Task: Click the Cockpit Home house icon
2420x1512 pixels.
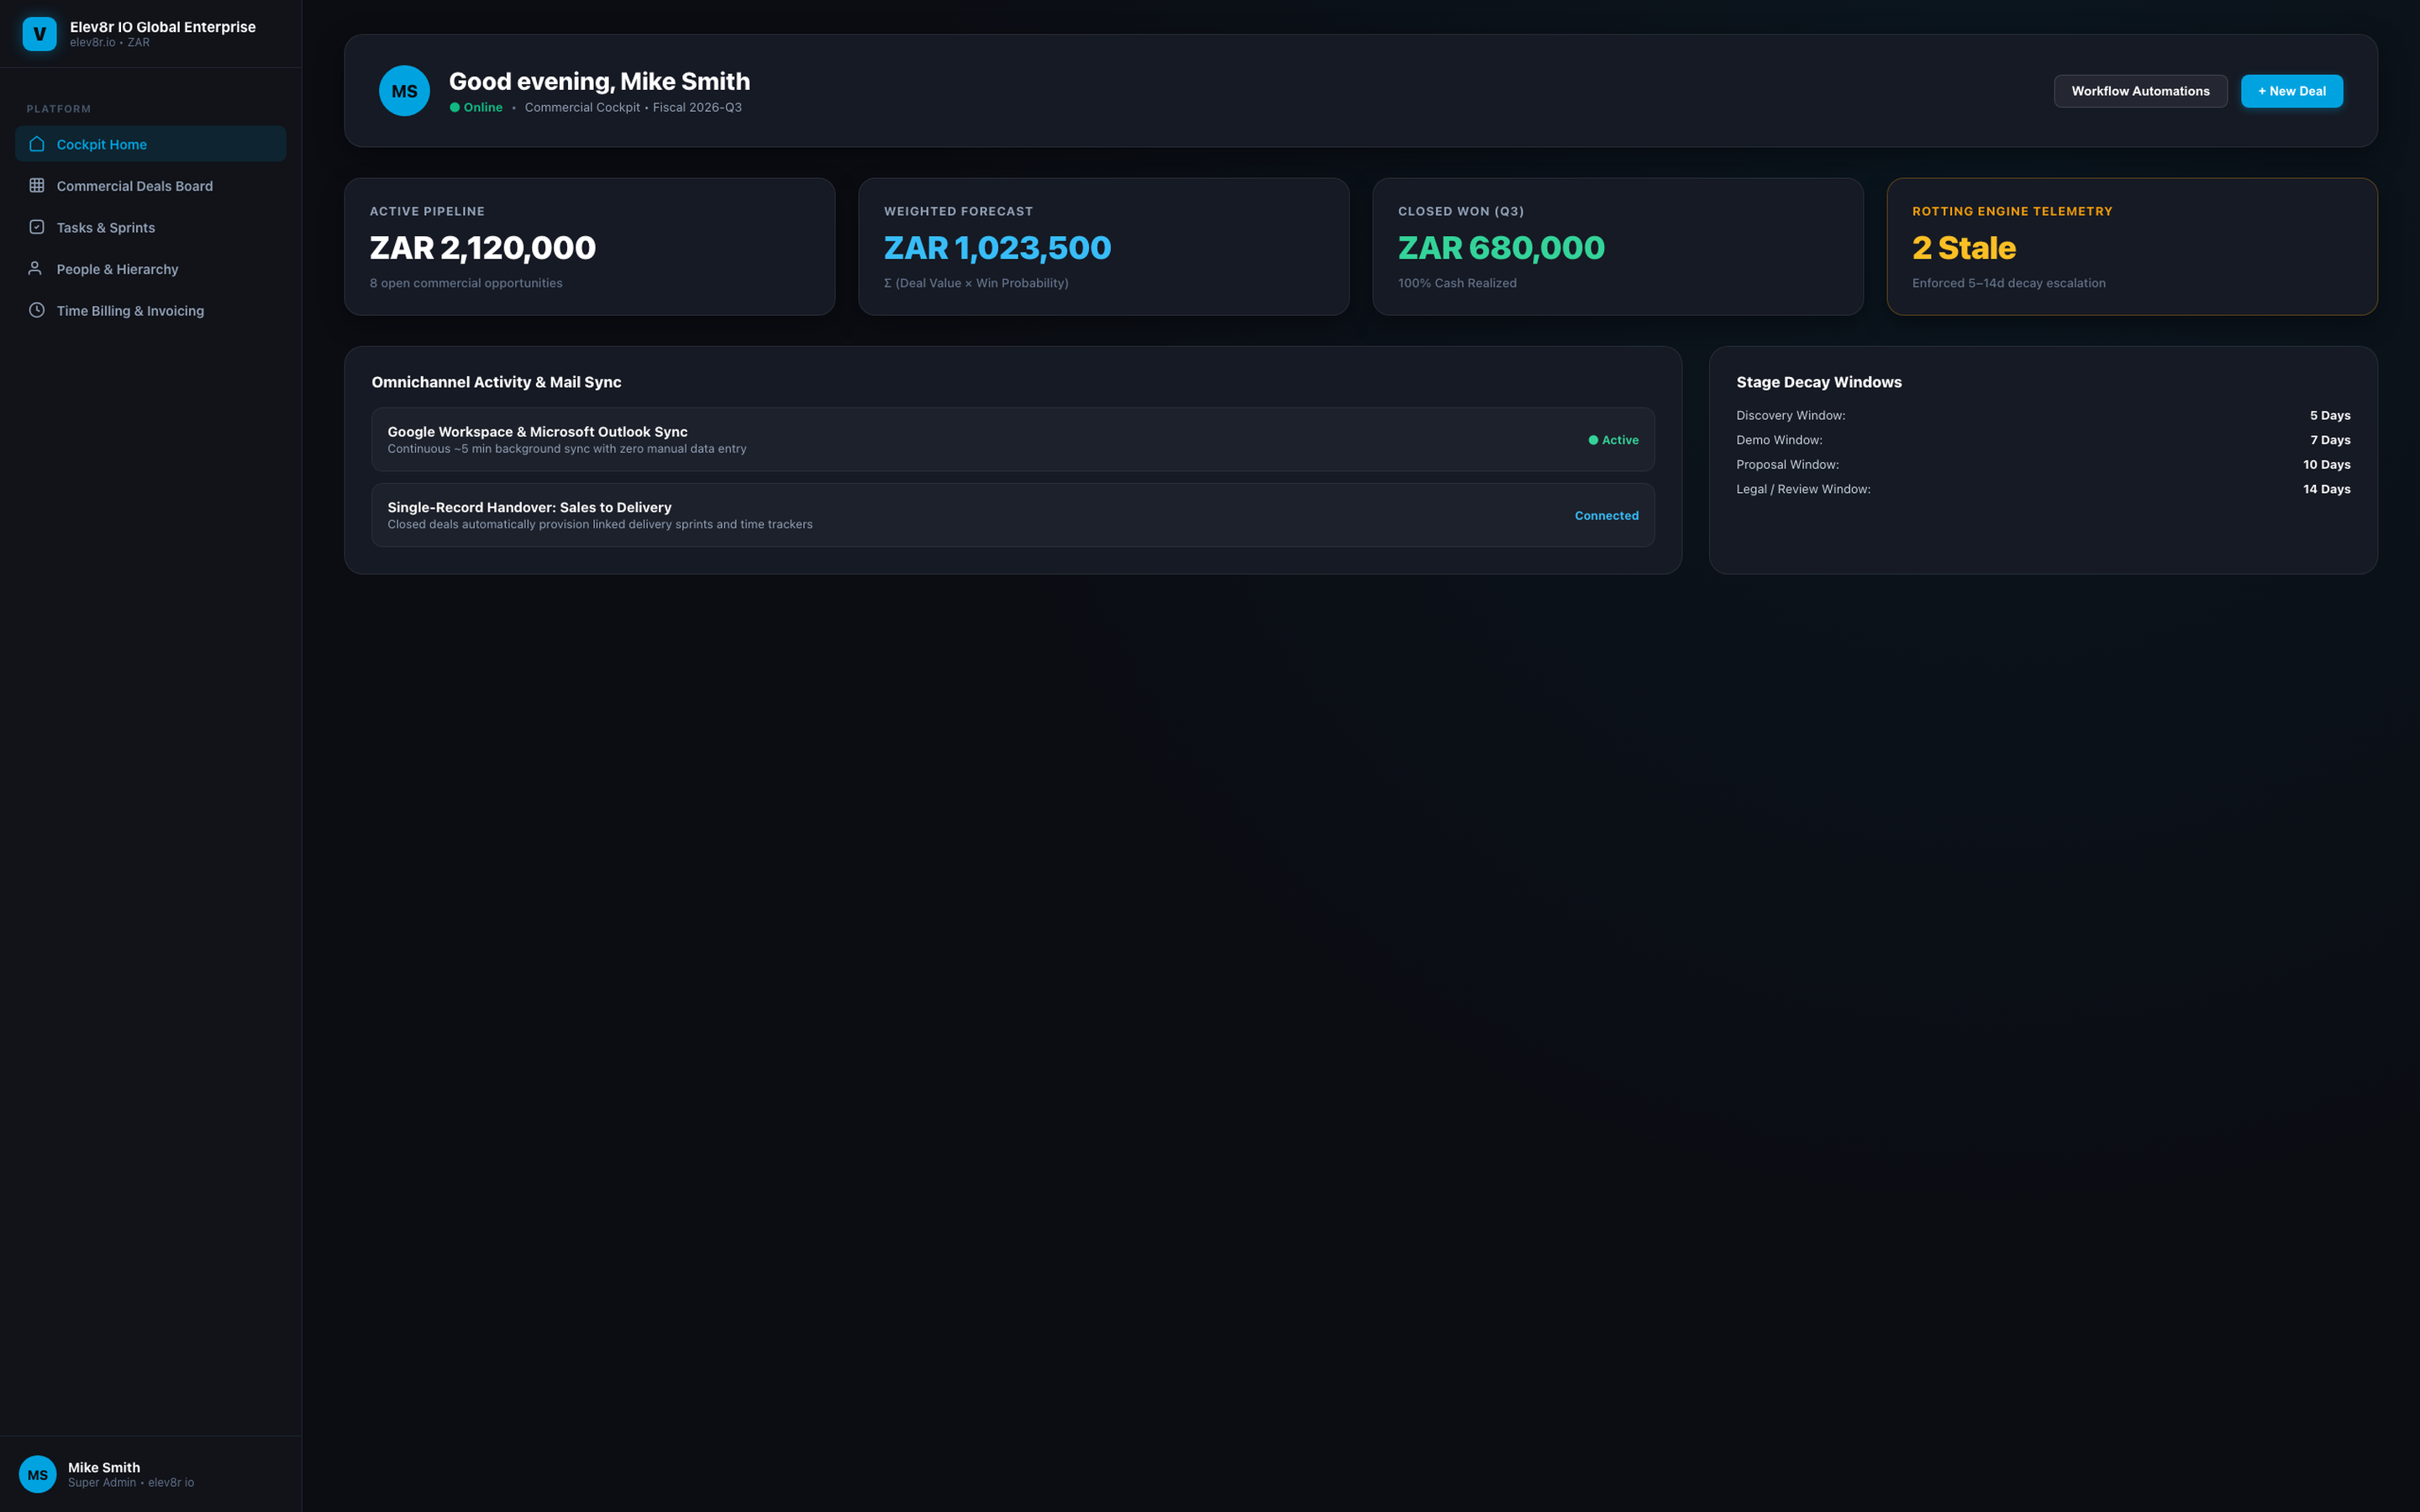Action: 37,144
